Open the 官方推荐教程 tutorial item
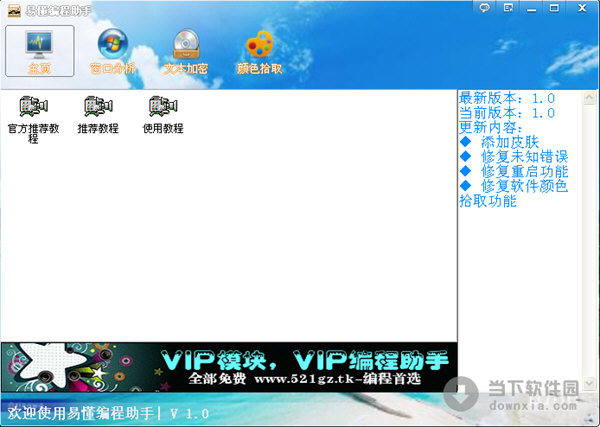The image size is (600, 427). point(33,119)
